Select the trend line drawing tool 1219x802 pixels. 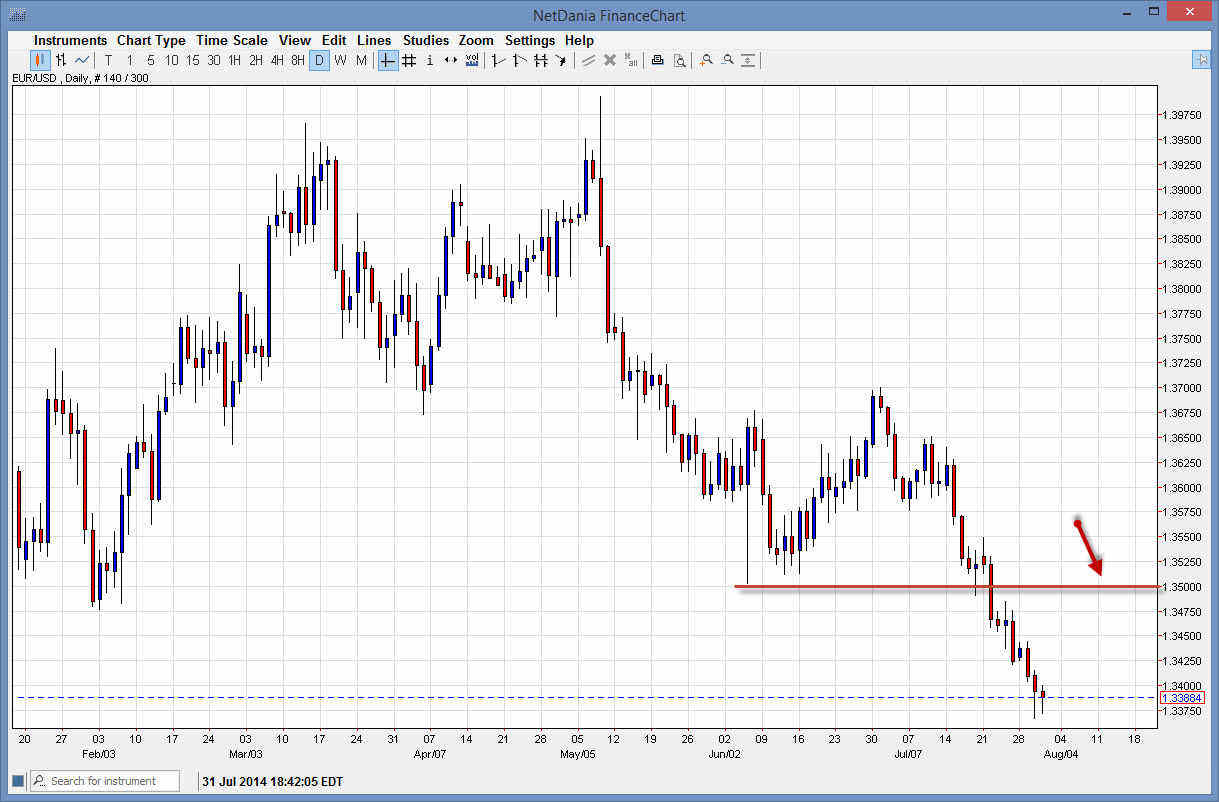click(x=497, y=60)
